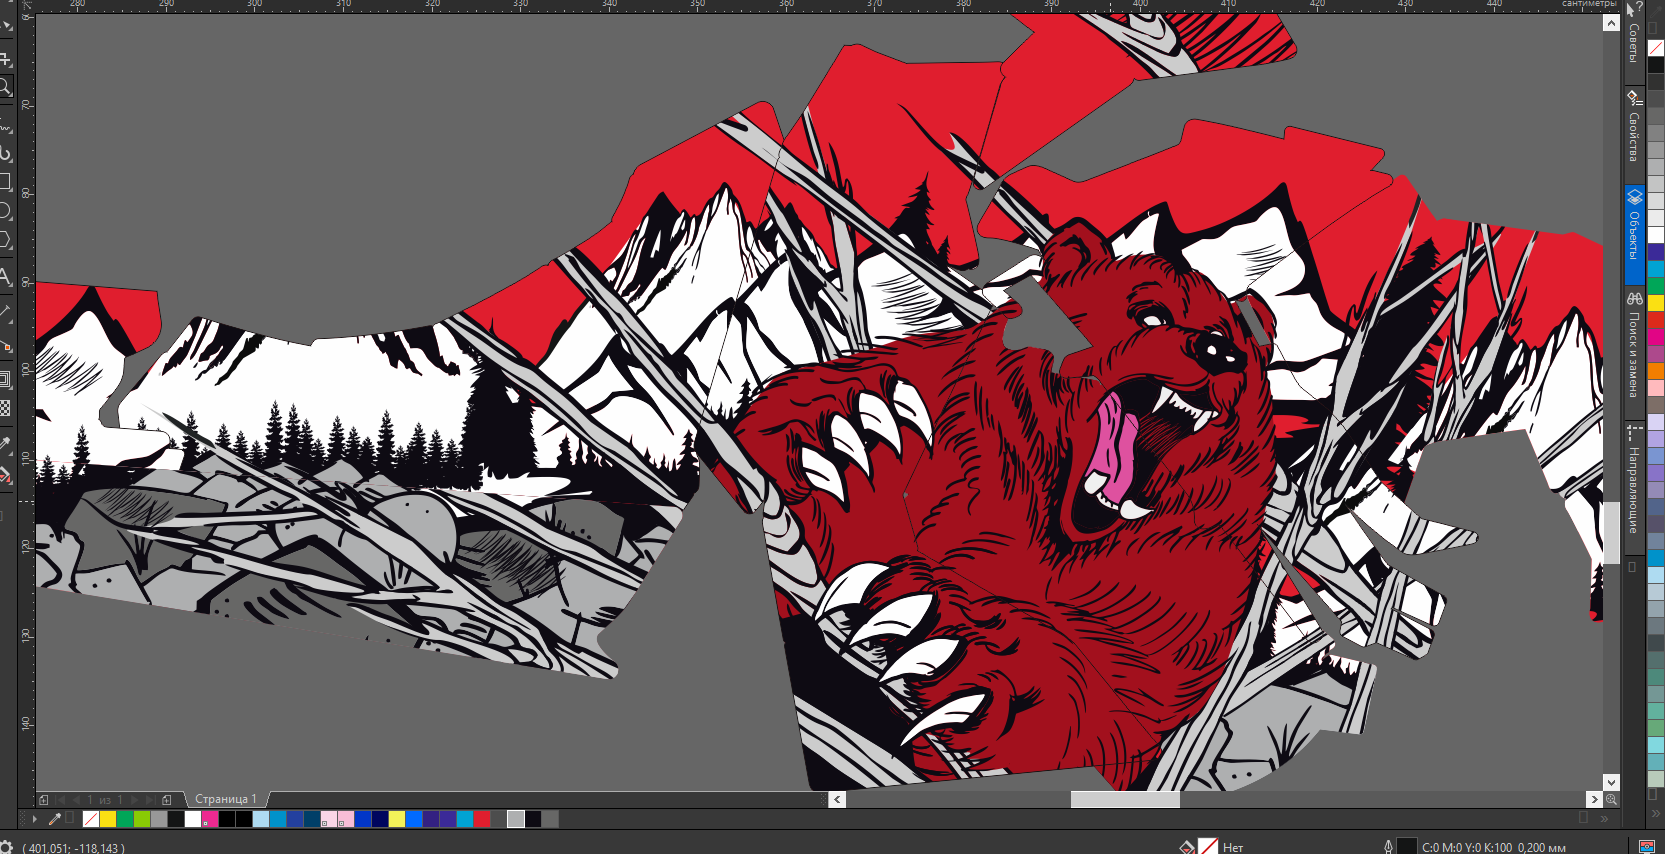
Task: Add a new page after current
Action: click(167, 799)
